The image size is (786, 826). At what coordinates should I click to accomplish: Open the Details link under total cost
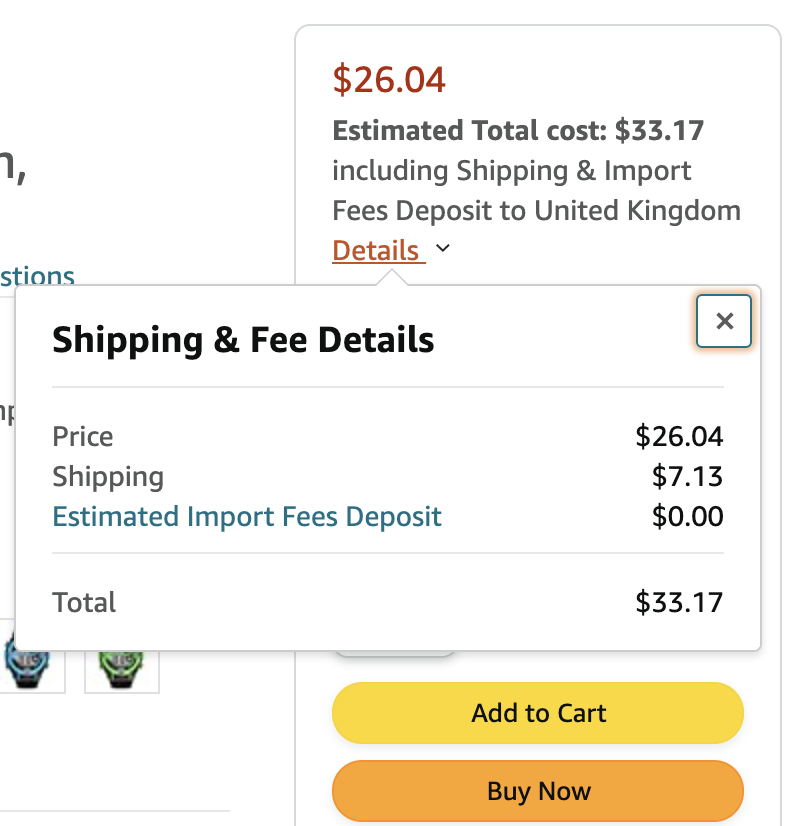(377, 250)
